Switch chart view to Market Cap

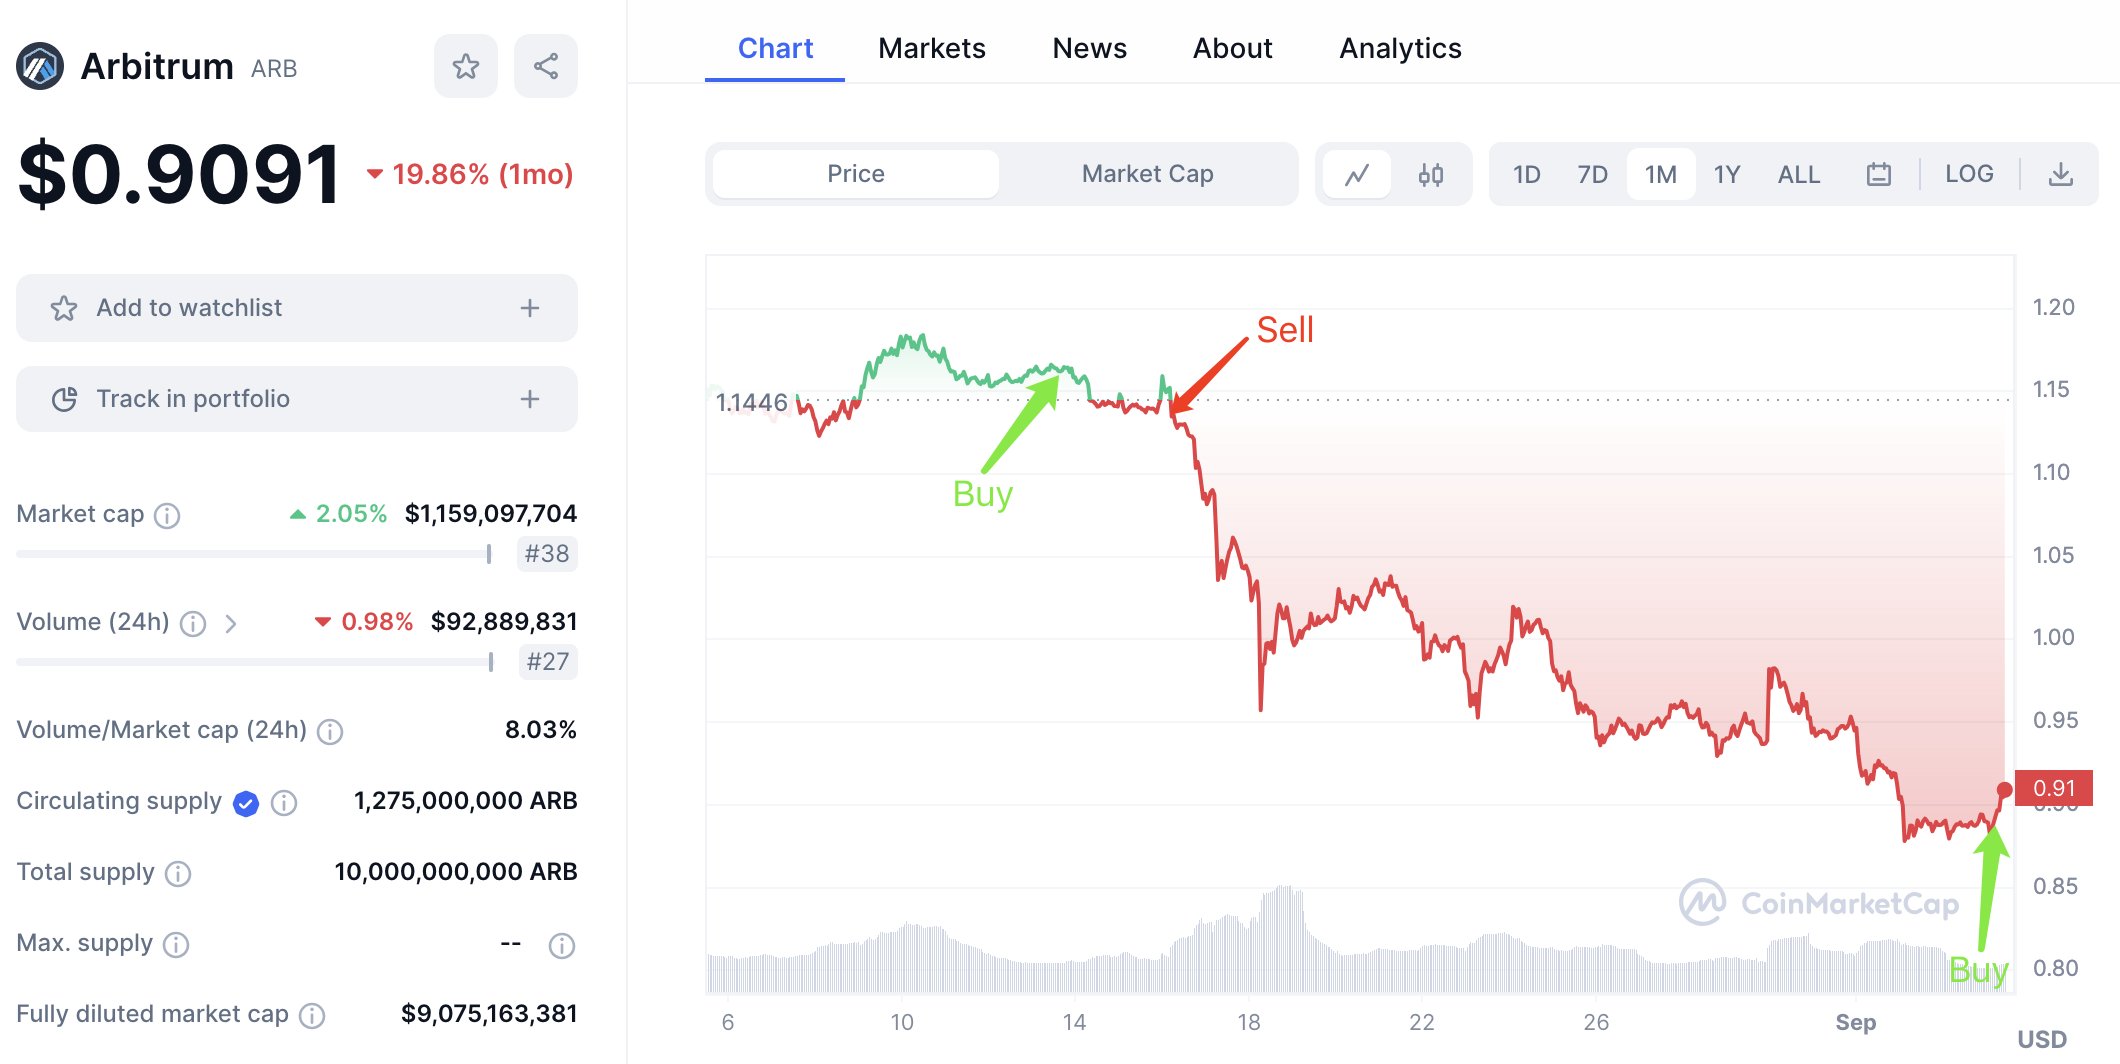(1147, 174)
